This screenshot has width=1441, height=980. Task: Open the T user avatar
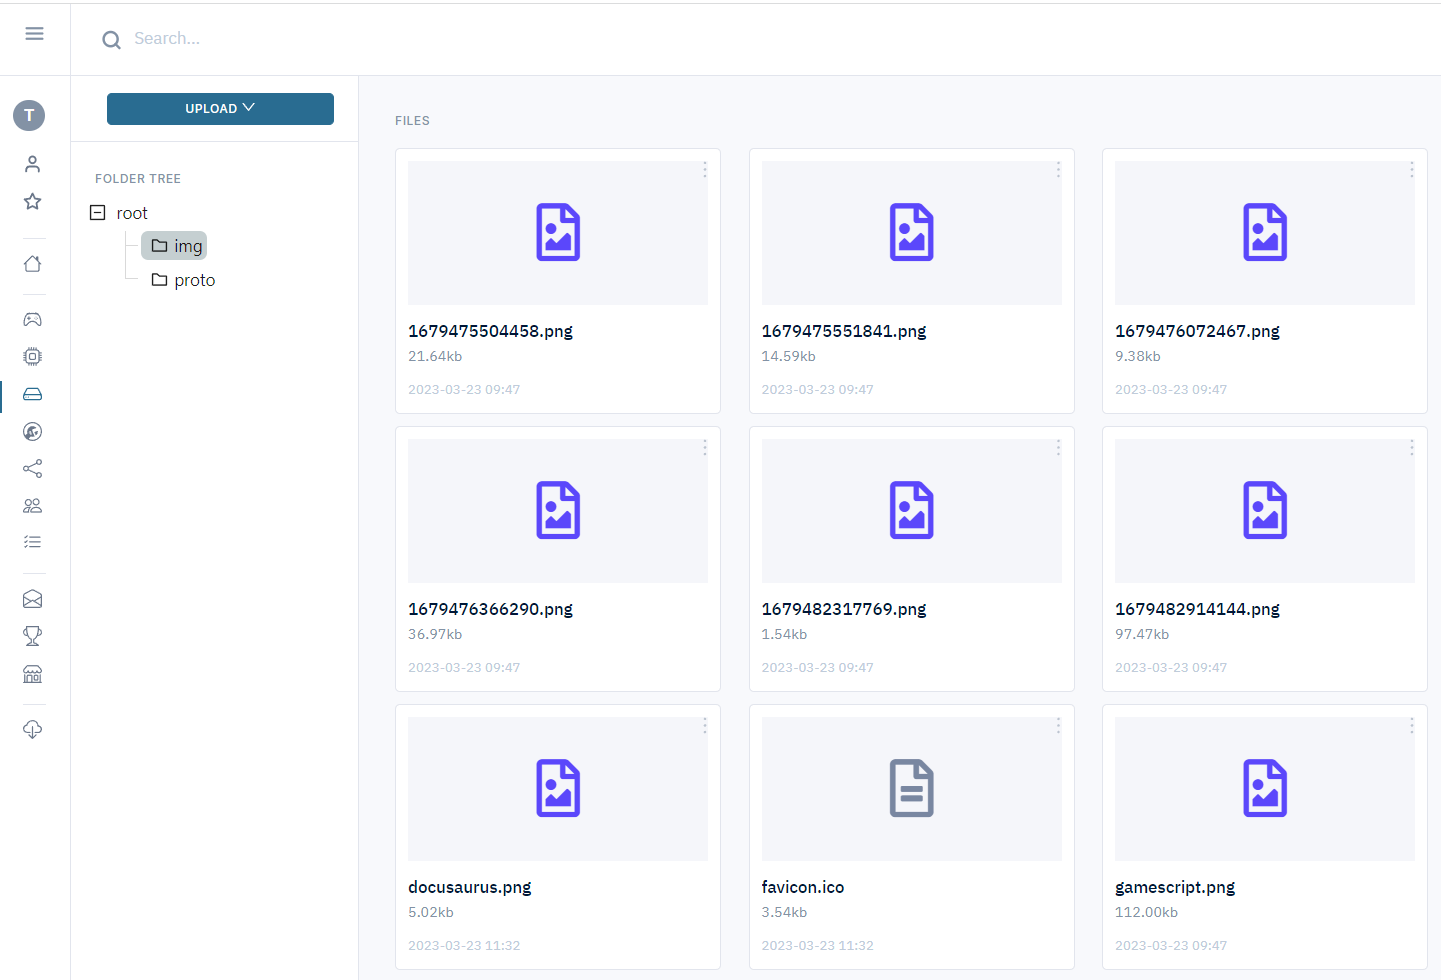click(29, 115)
